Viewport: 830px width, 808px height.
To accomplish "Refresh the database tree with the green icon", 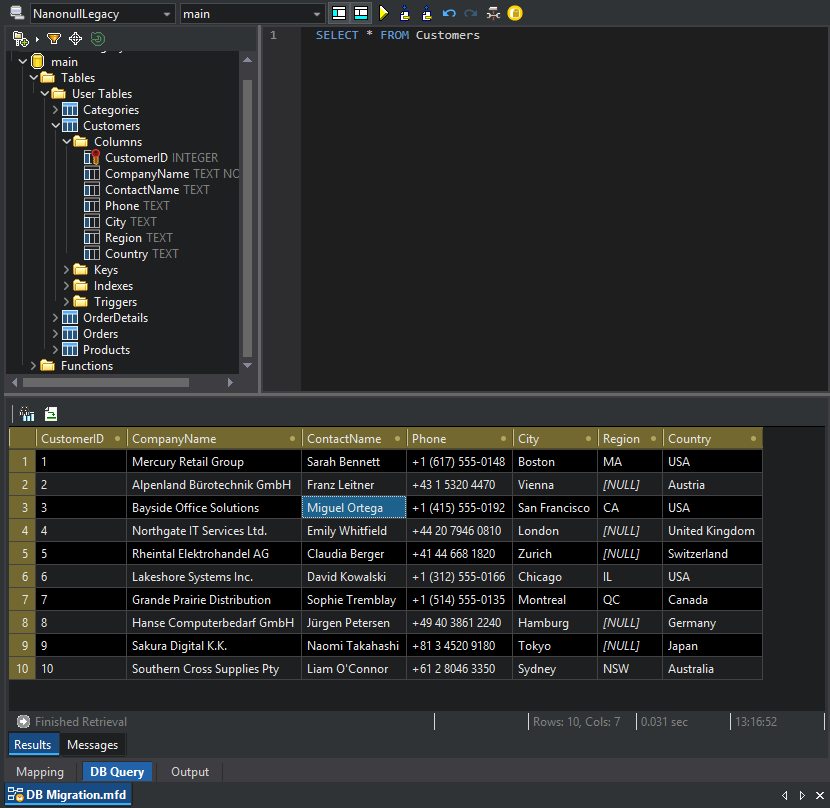I will click(x=98, y=39).
